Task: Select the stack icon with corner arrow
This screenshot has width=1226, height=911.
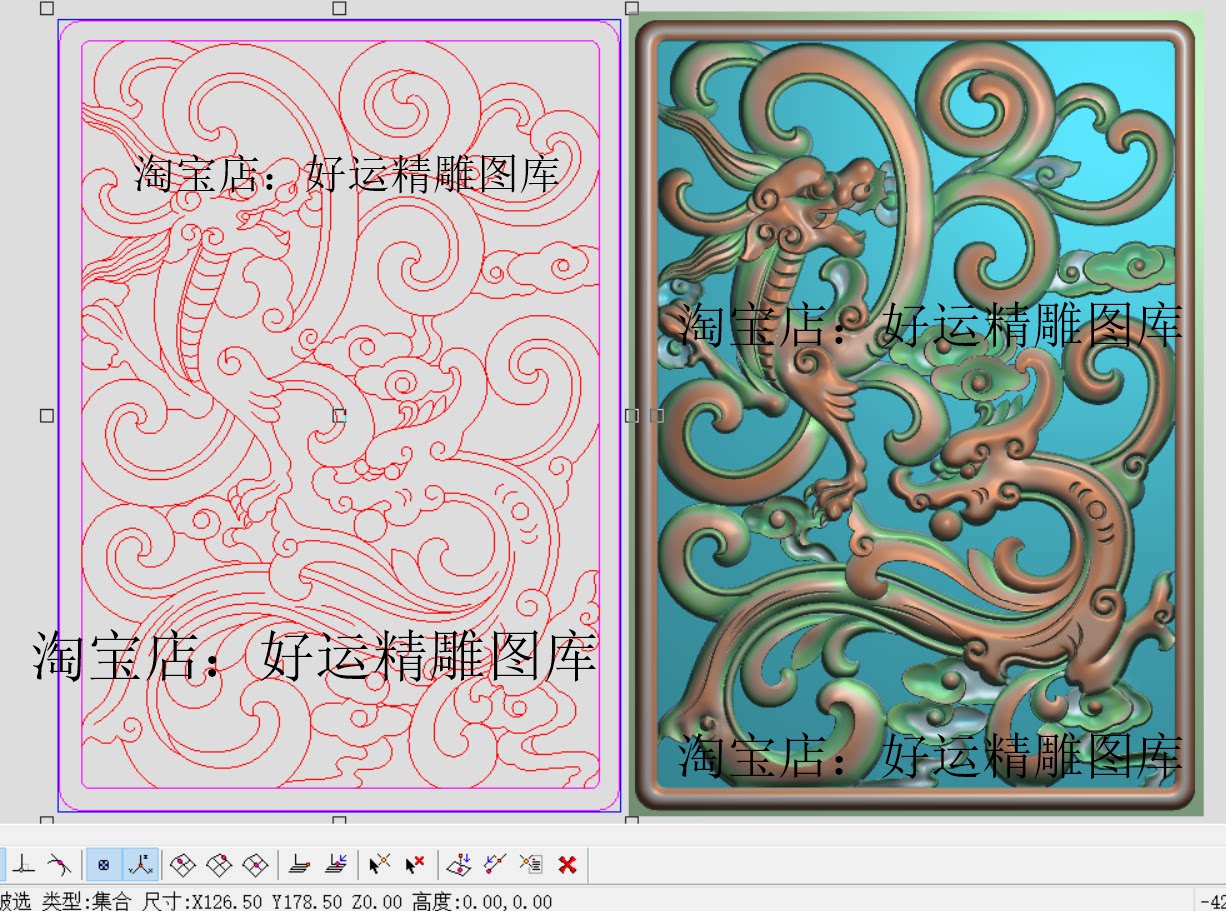Action: point(333,864)
